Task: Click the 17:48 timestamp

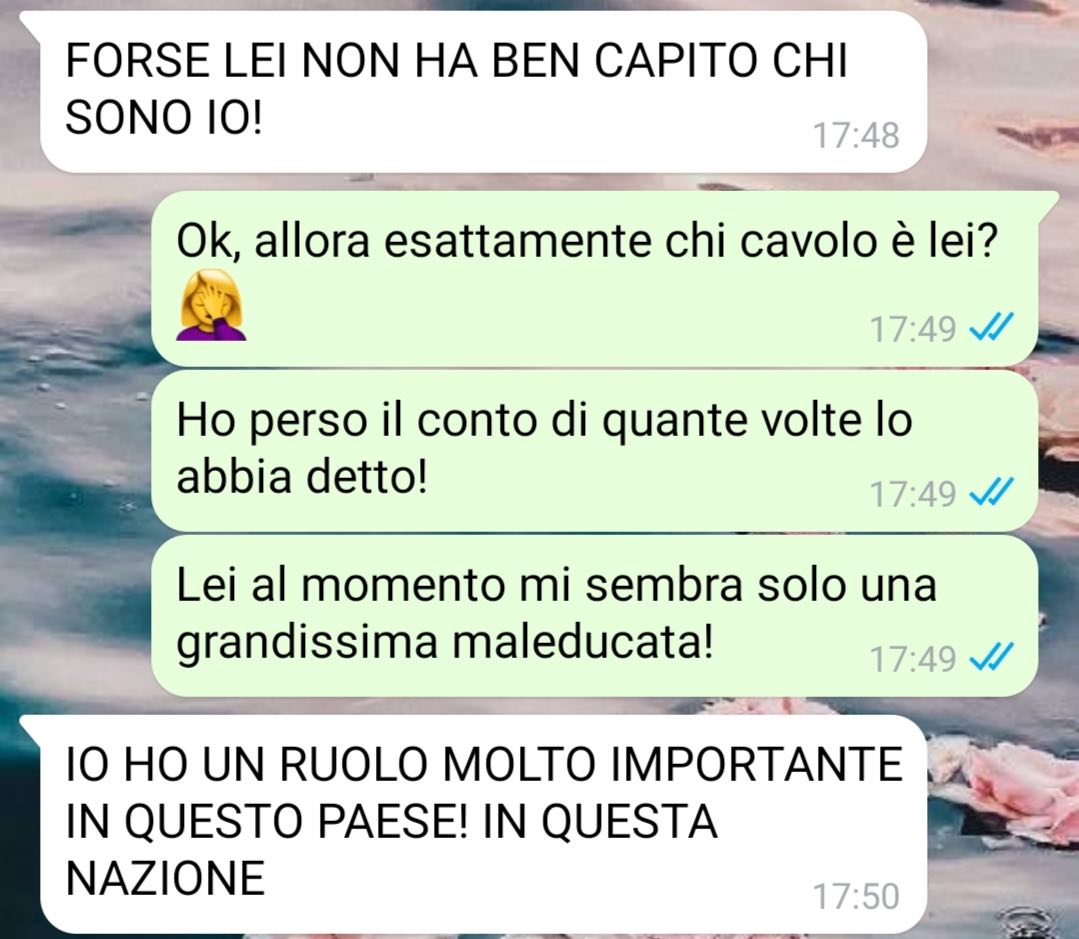Action: tap(856, 136)
